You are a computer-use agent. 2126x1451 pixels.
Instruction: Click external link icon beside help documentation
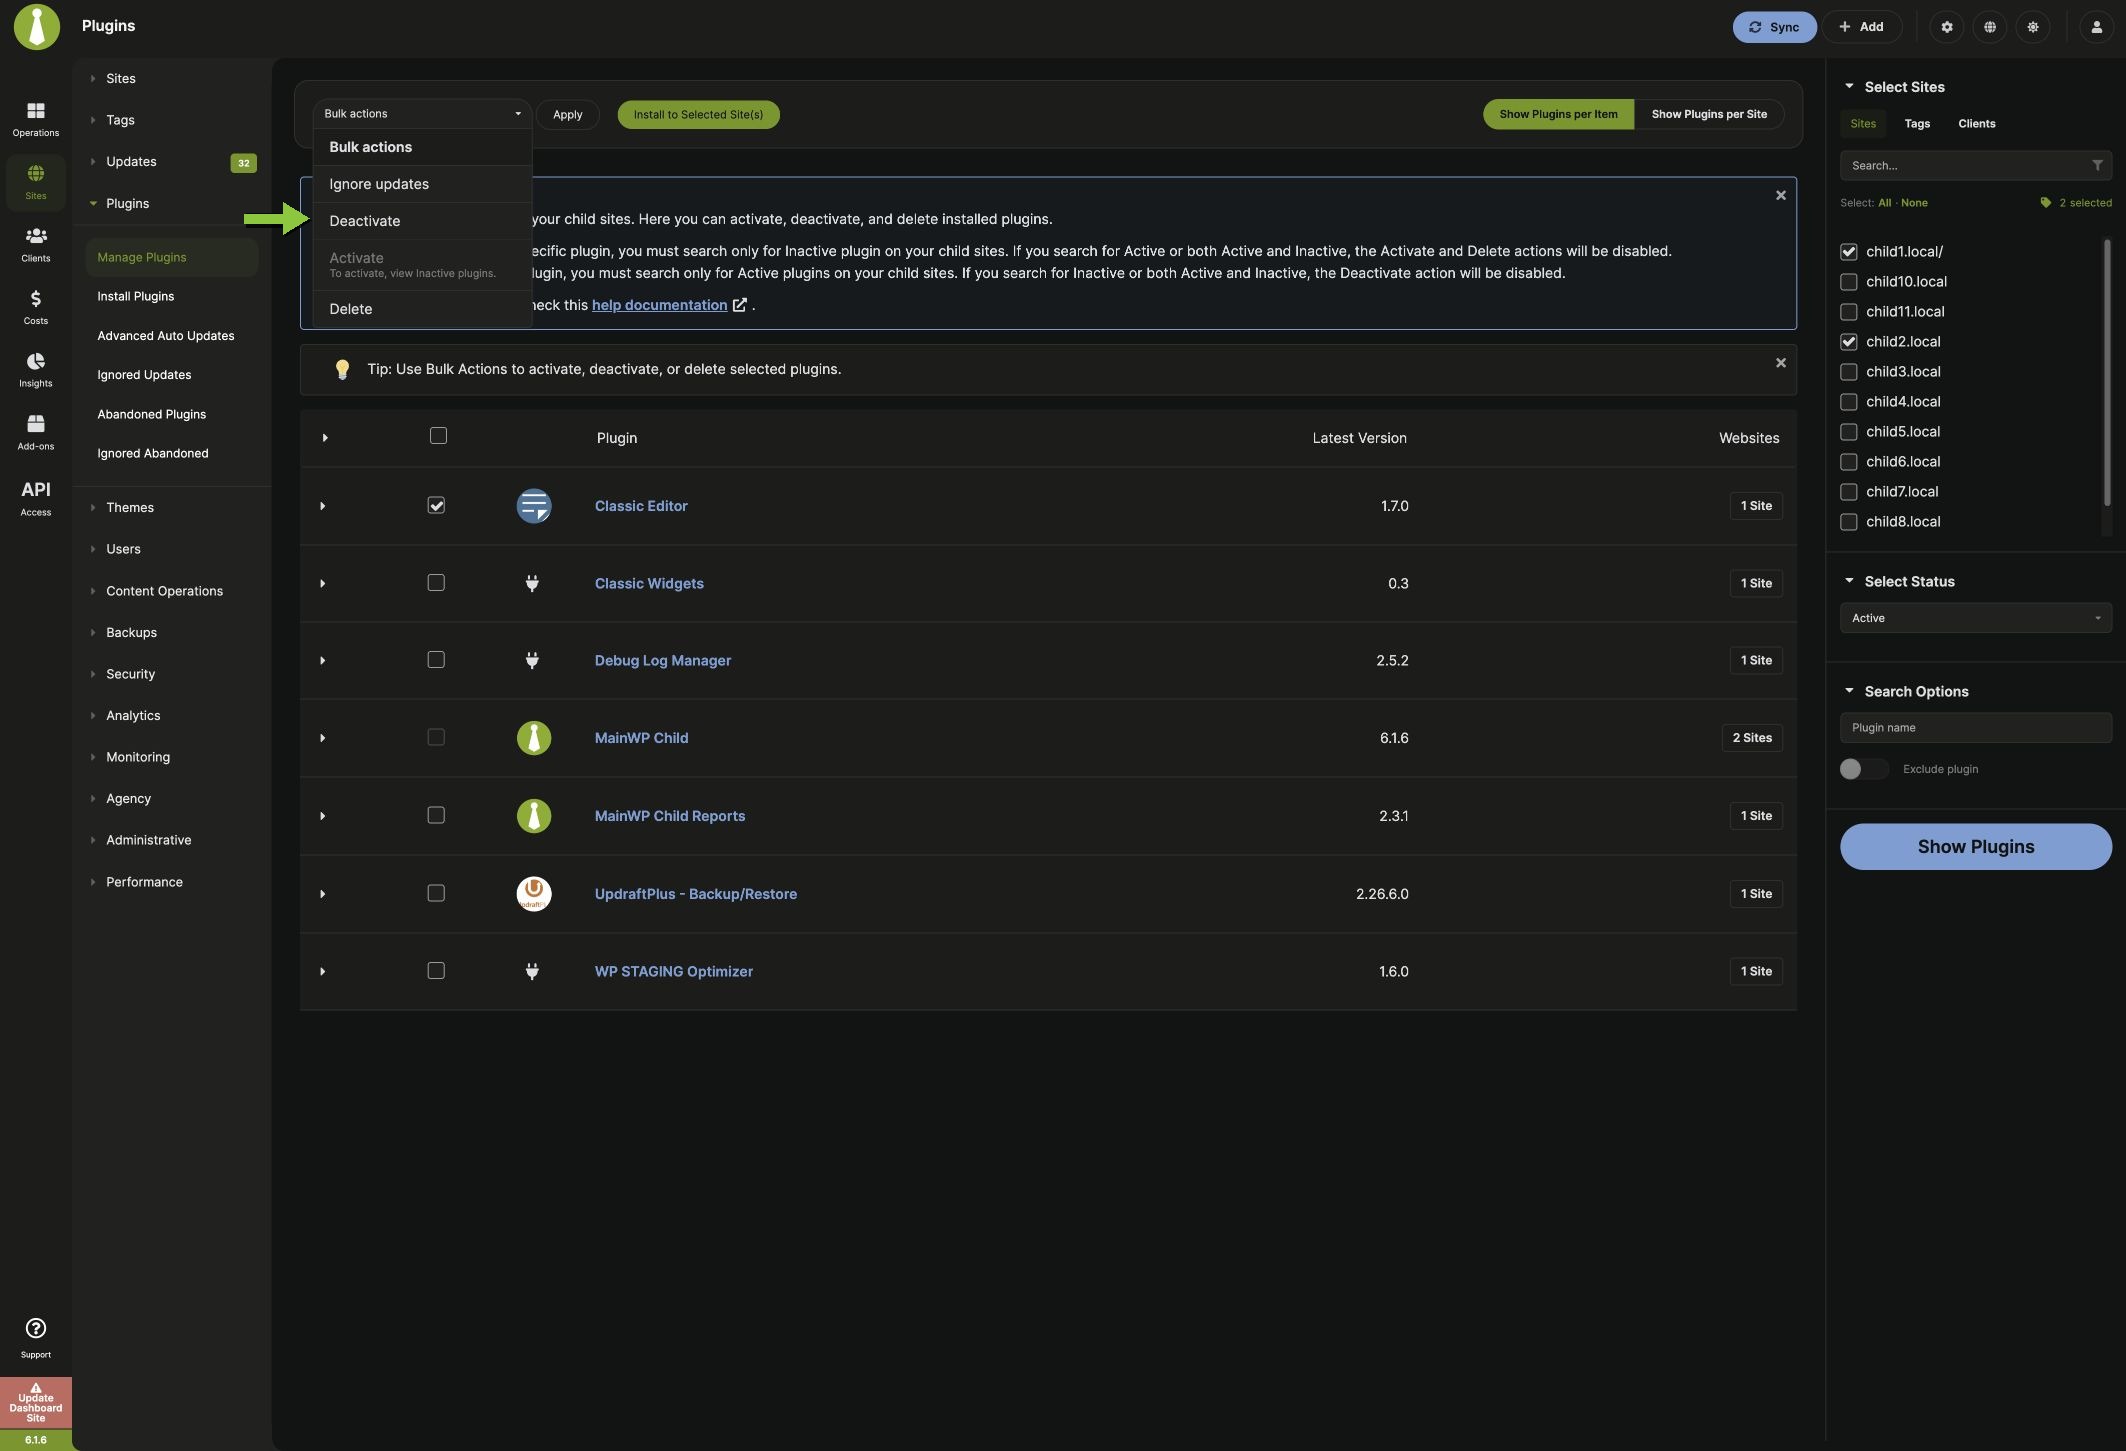[x=740, y=305]
